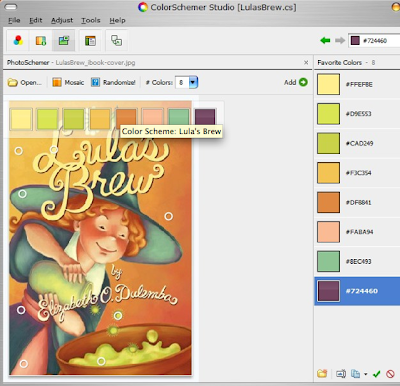Close the PhotoSchemer panel
400x386 pixels.
tap(306, 62)
